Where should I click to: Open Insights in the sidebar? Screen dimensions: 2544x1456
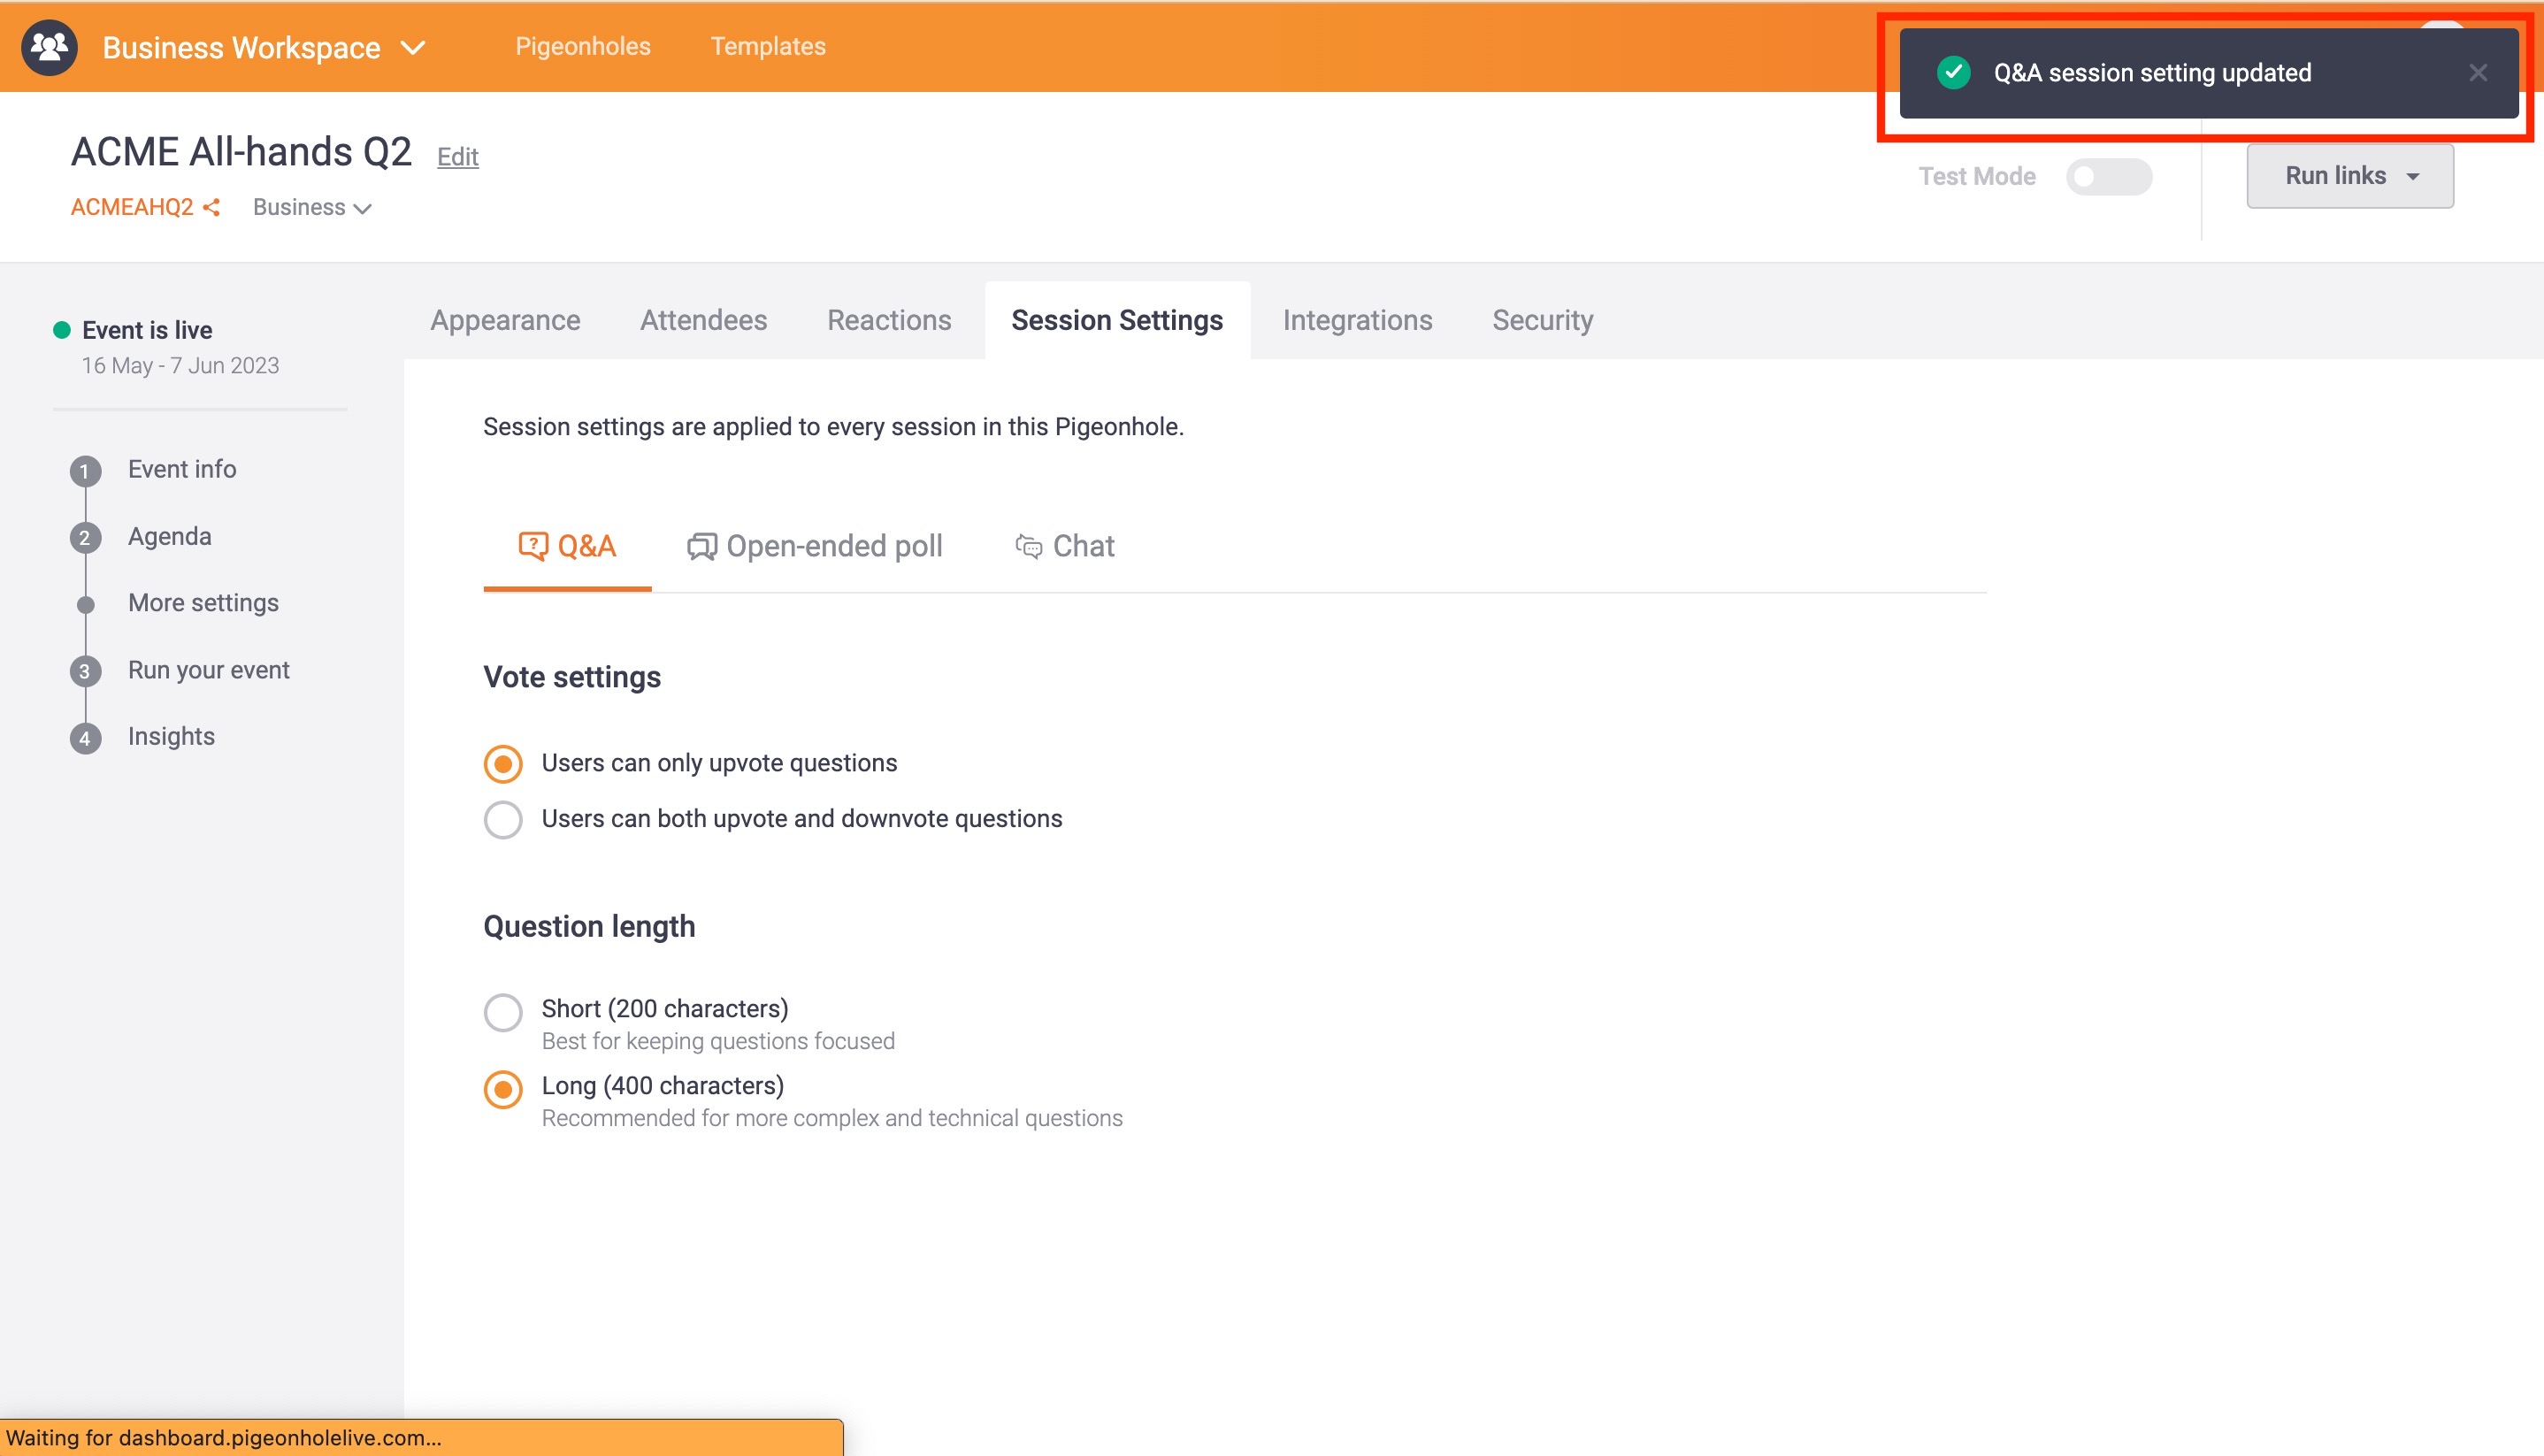(171, 736)
